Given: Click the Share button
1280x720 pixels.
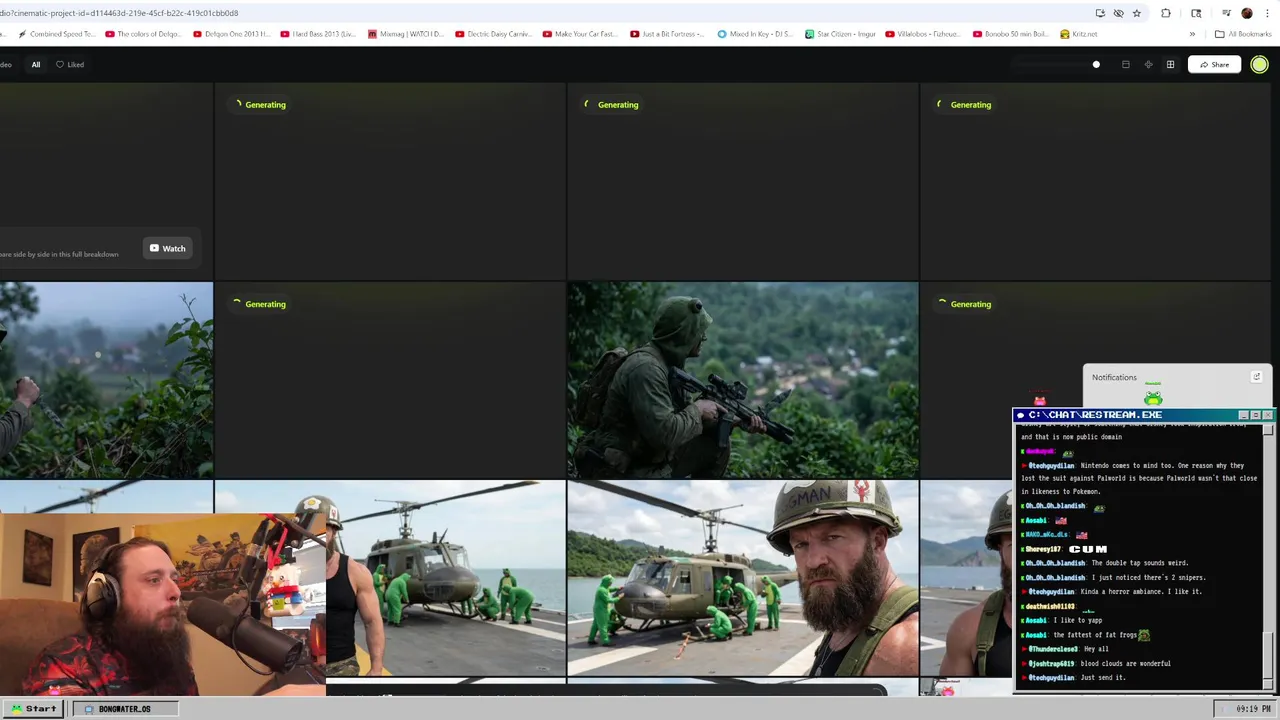Looking at the screenshot, I should click(1214, 65).
